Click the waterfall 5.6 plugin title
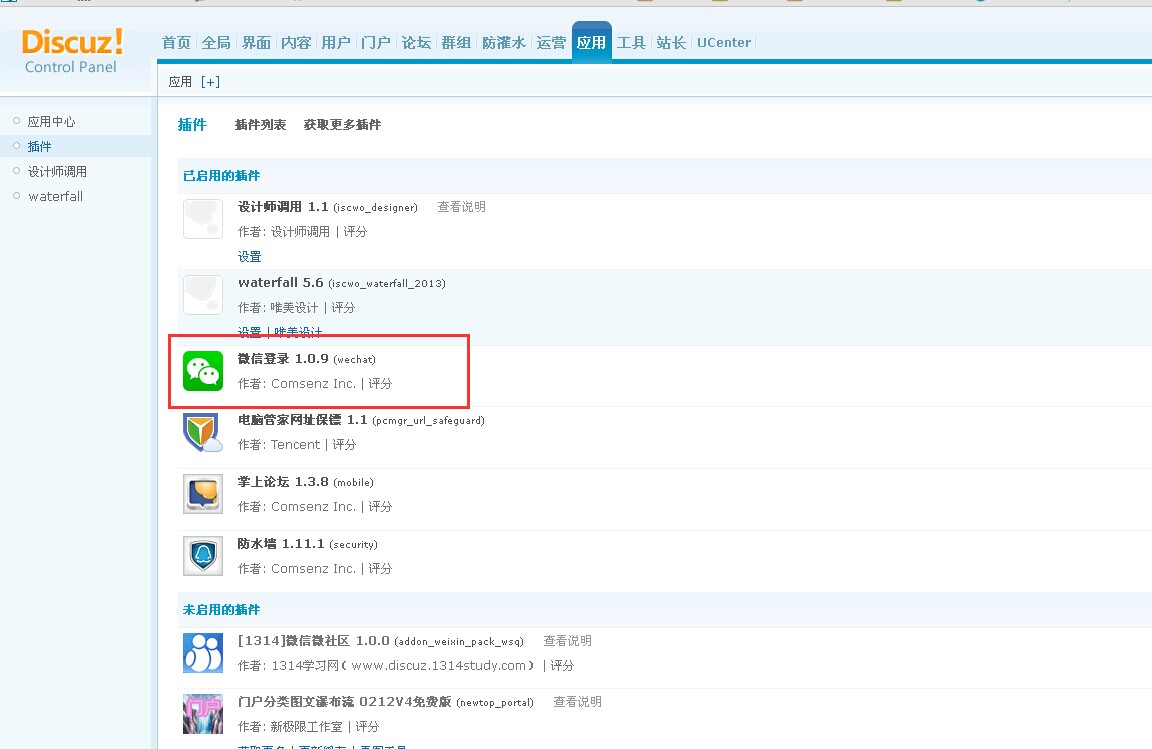The height and width of the screenshot is (749, 1152). point(281,282)
